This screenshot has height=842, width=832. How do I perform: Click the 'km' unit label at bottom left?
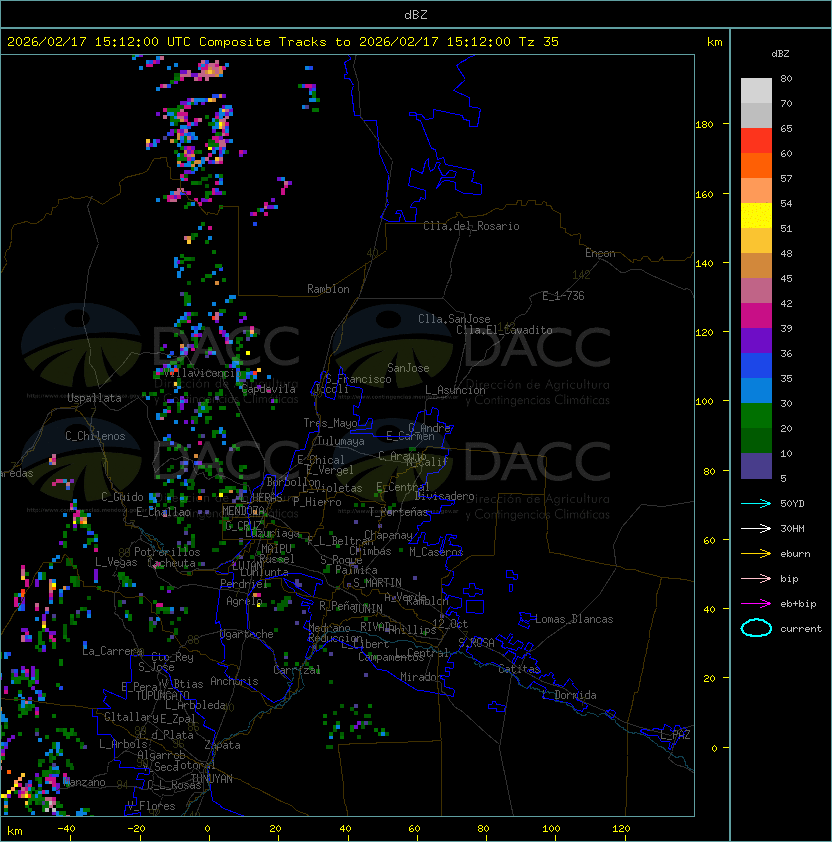15,831
